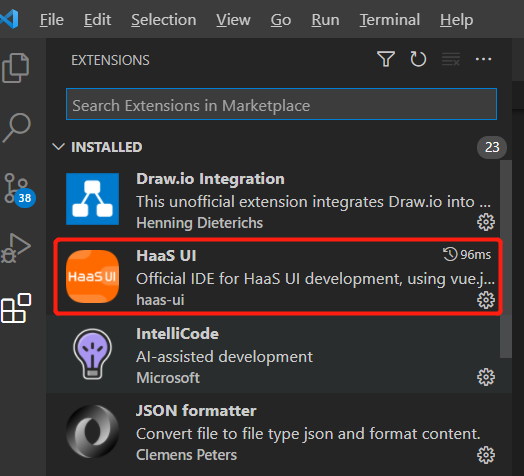
Task: Select the HaaS UI extension title
Action: tap(166, 256)
